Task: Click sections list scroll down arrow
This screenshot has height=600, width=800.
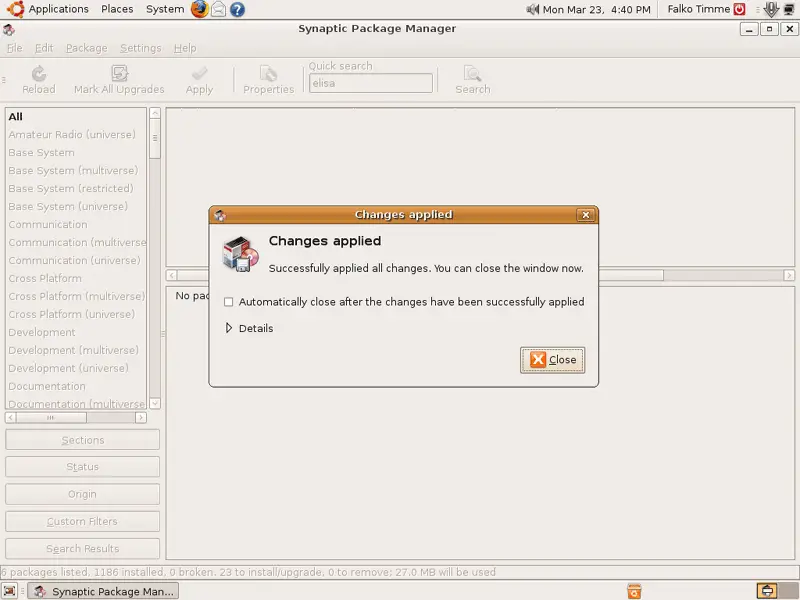Action: pyautogui.click(x=155, y=403)
